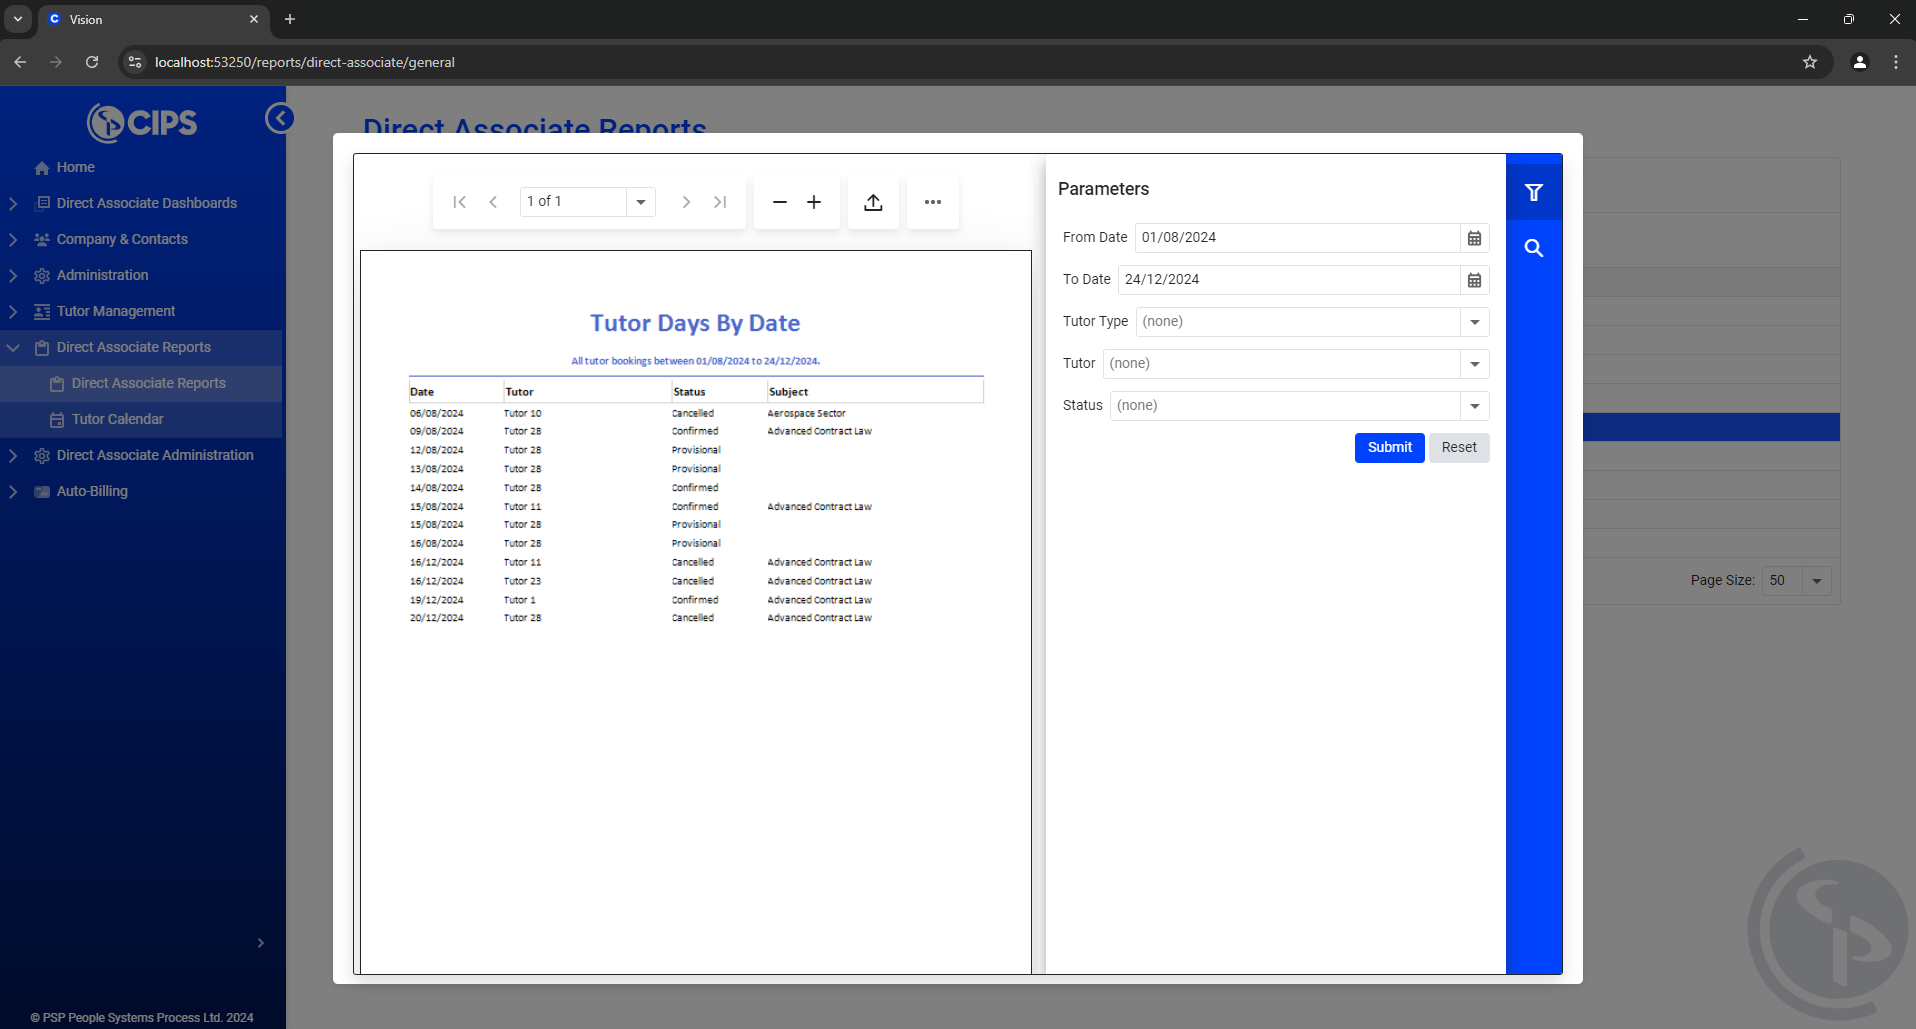This screenshot has height=1029, width=1916.
Task: Zoom out the report viewer
Action: click(780, 202)
